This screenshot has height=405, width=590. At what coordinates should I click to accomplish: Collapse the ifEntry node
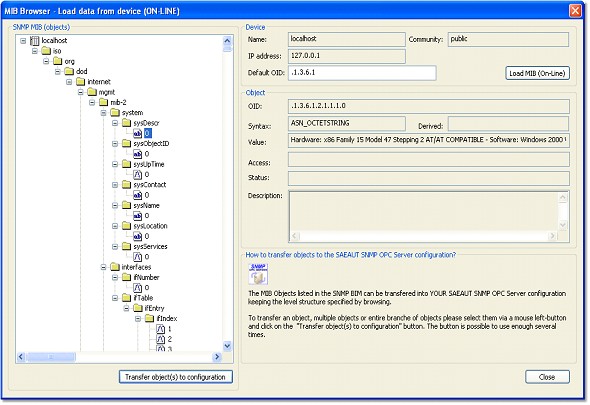(126, 308)
